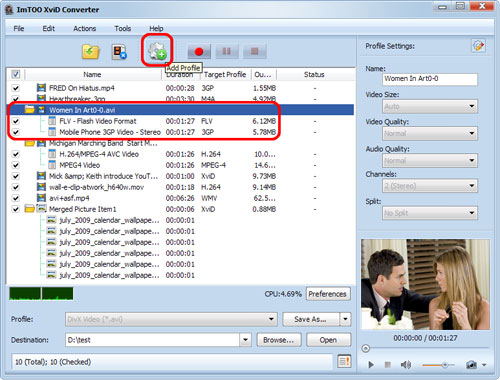Image resolution: width=500 pixels, height=380 pixels.
Task: Click the Browse... button
Action: (279, 340)
